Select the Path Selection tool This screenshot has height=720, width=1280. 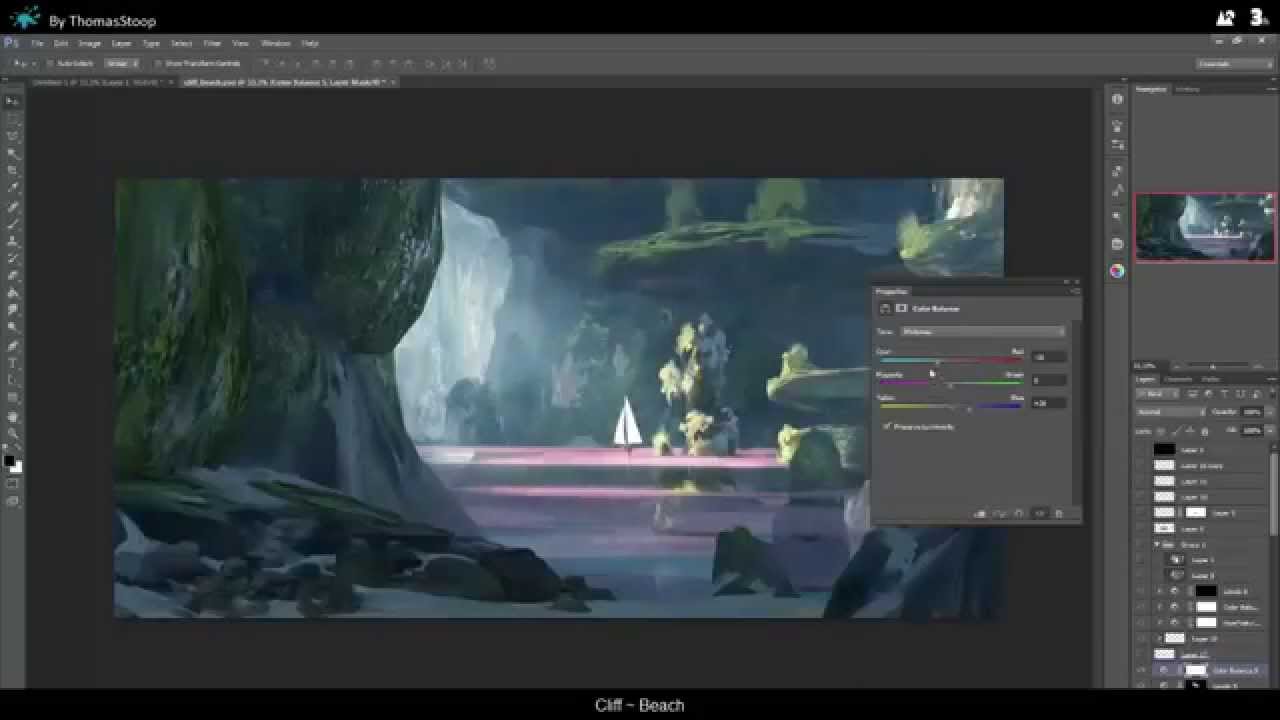click(12, 380)
